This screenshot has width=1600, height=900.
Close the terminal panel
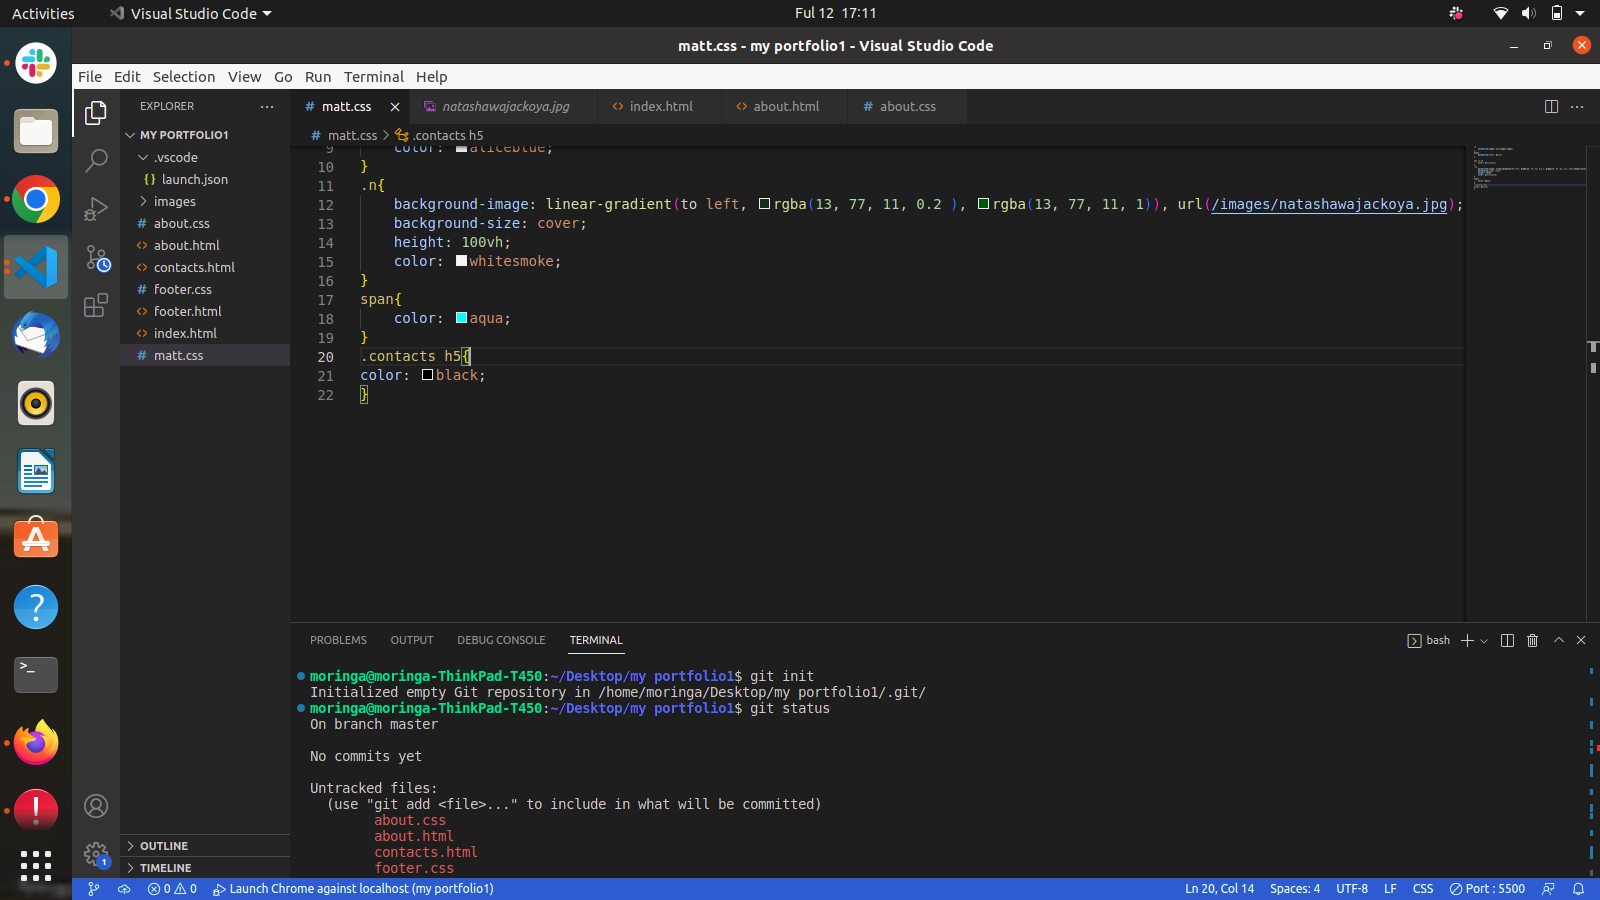(1581, 640)
